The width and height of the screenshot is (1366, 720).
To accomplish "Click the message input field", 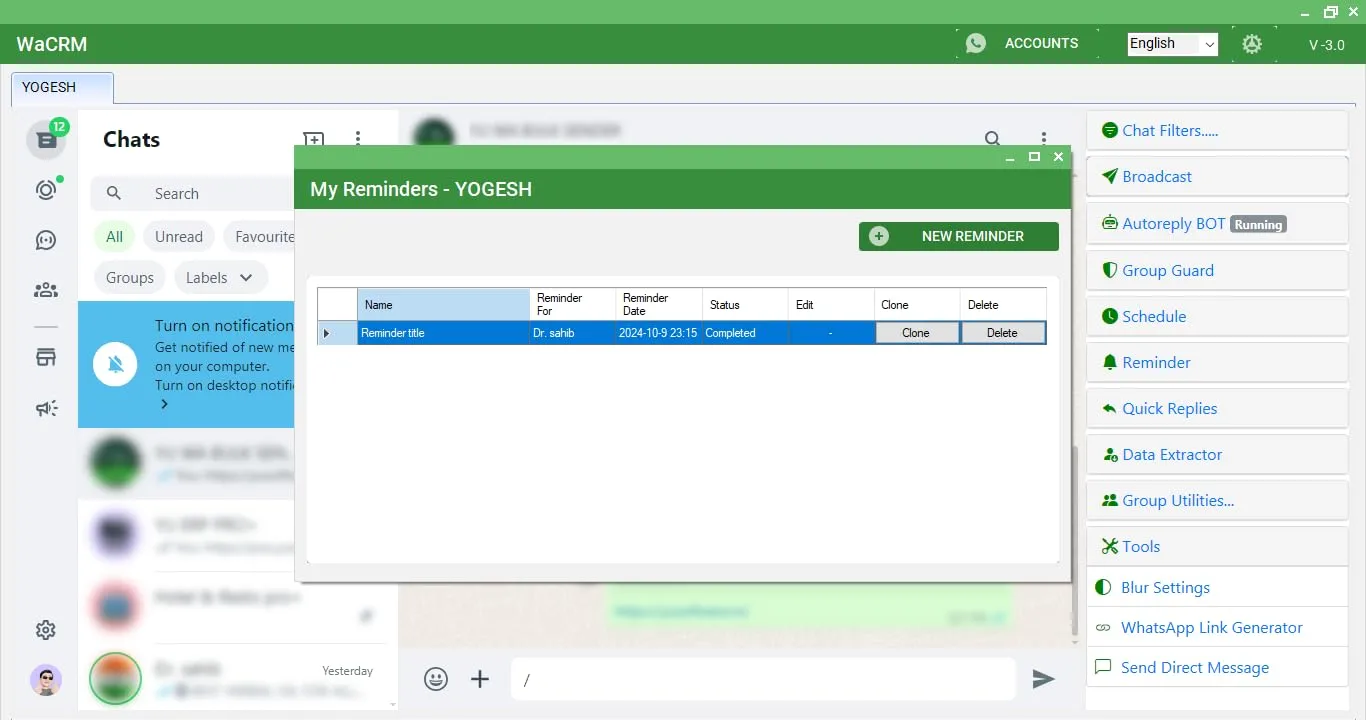I will tap(762, 679).
